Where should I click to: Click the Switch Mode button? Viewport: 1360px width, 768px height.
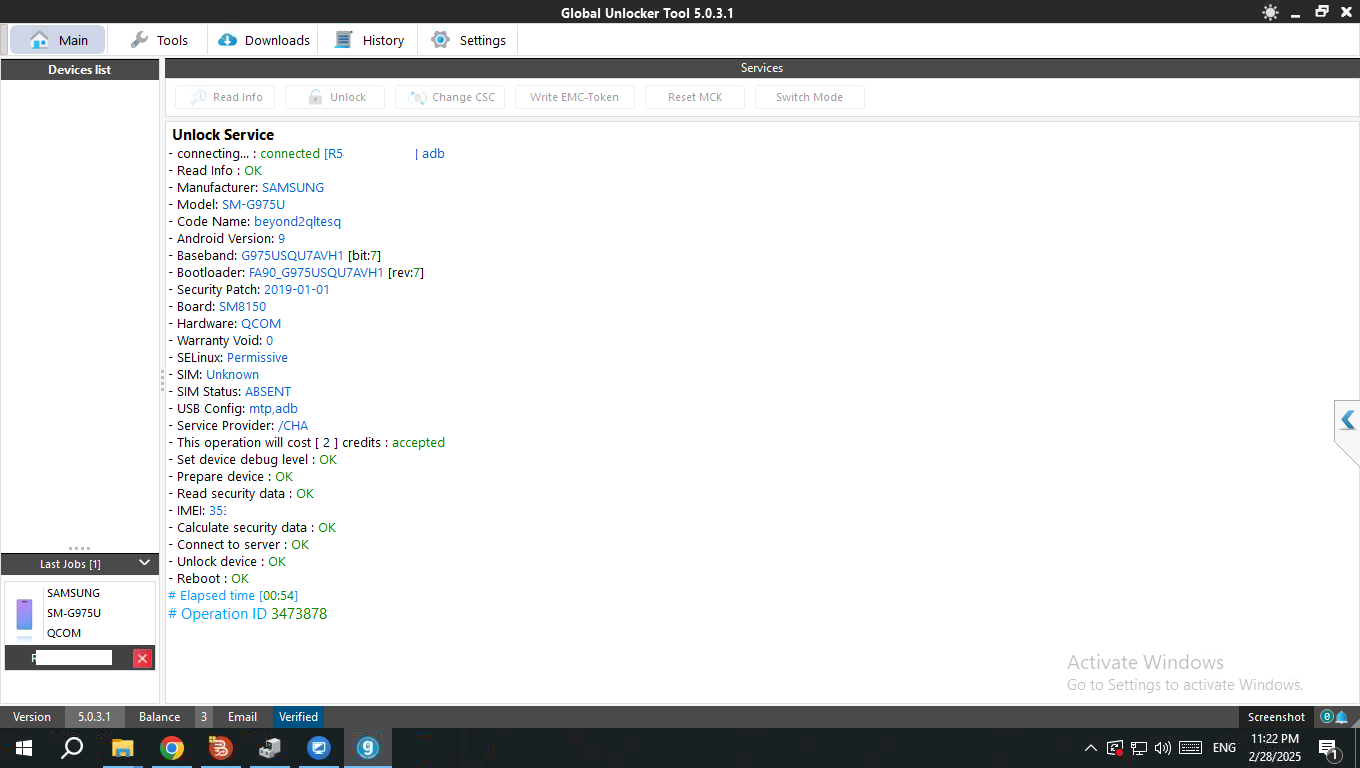click(810, 97)
